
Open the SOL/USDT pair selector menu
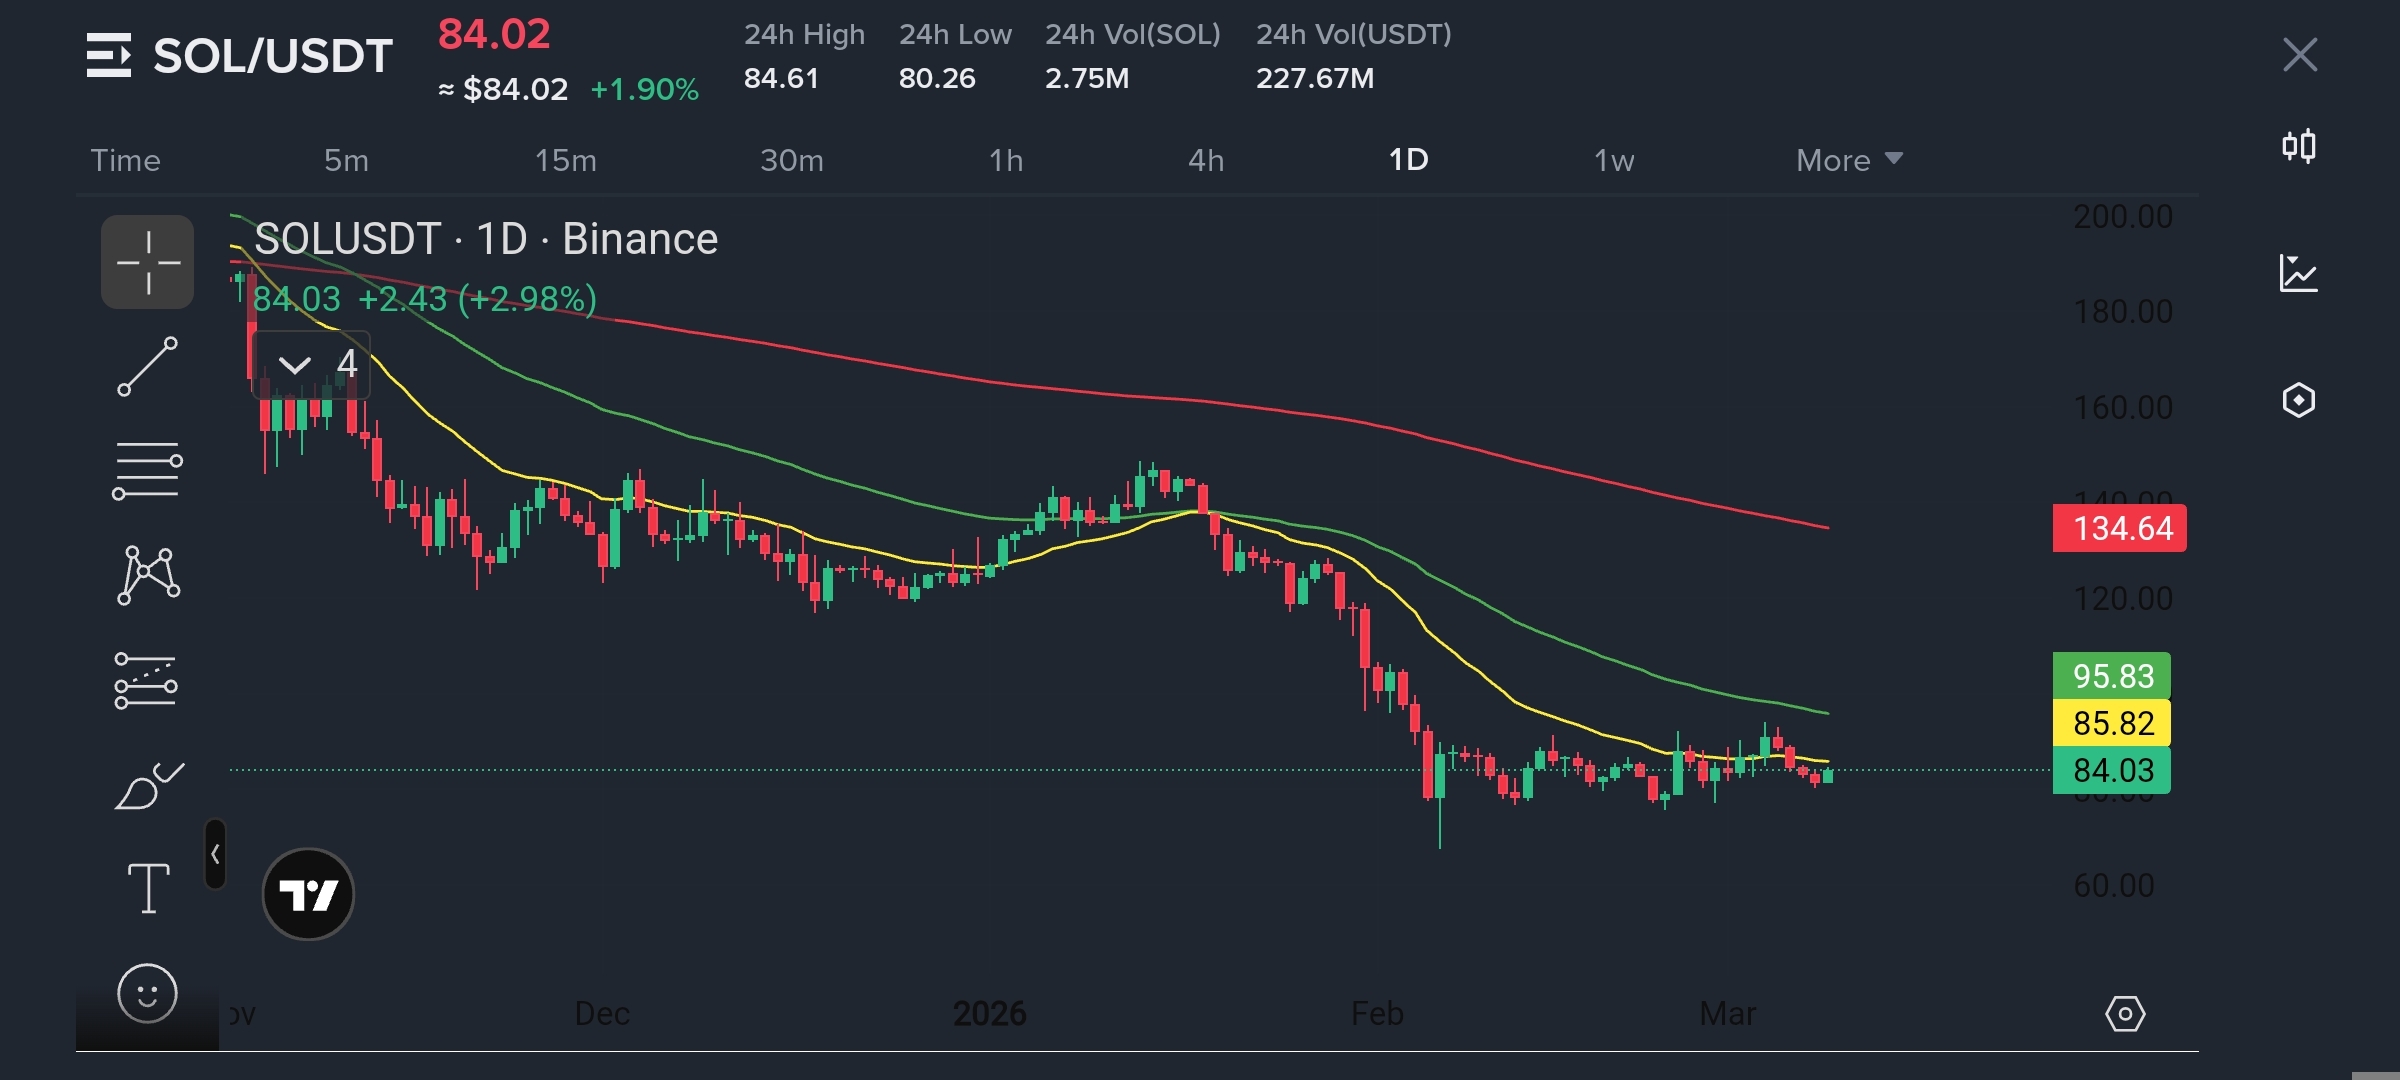[x=240, y=56]
